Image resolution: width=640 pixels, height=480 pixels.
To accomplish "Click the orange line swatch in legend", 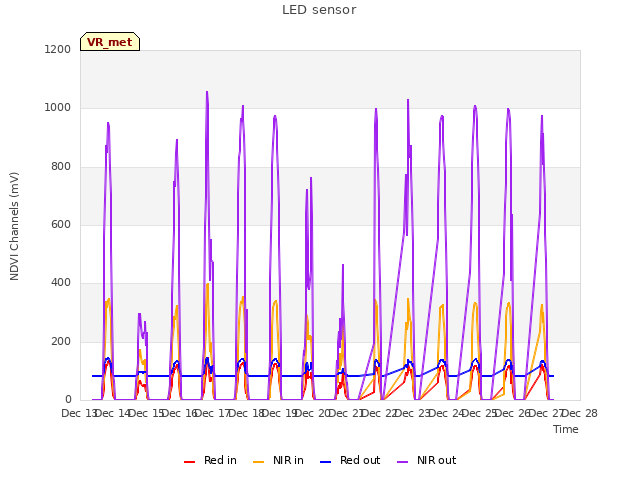I will [258, 462].
